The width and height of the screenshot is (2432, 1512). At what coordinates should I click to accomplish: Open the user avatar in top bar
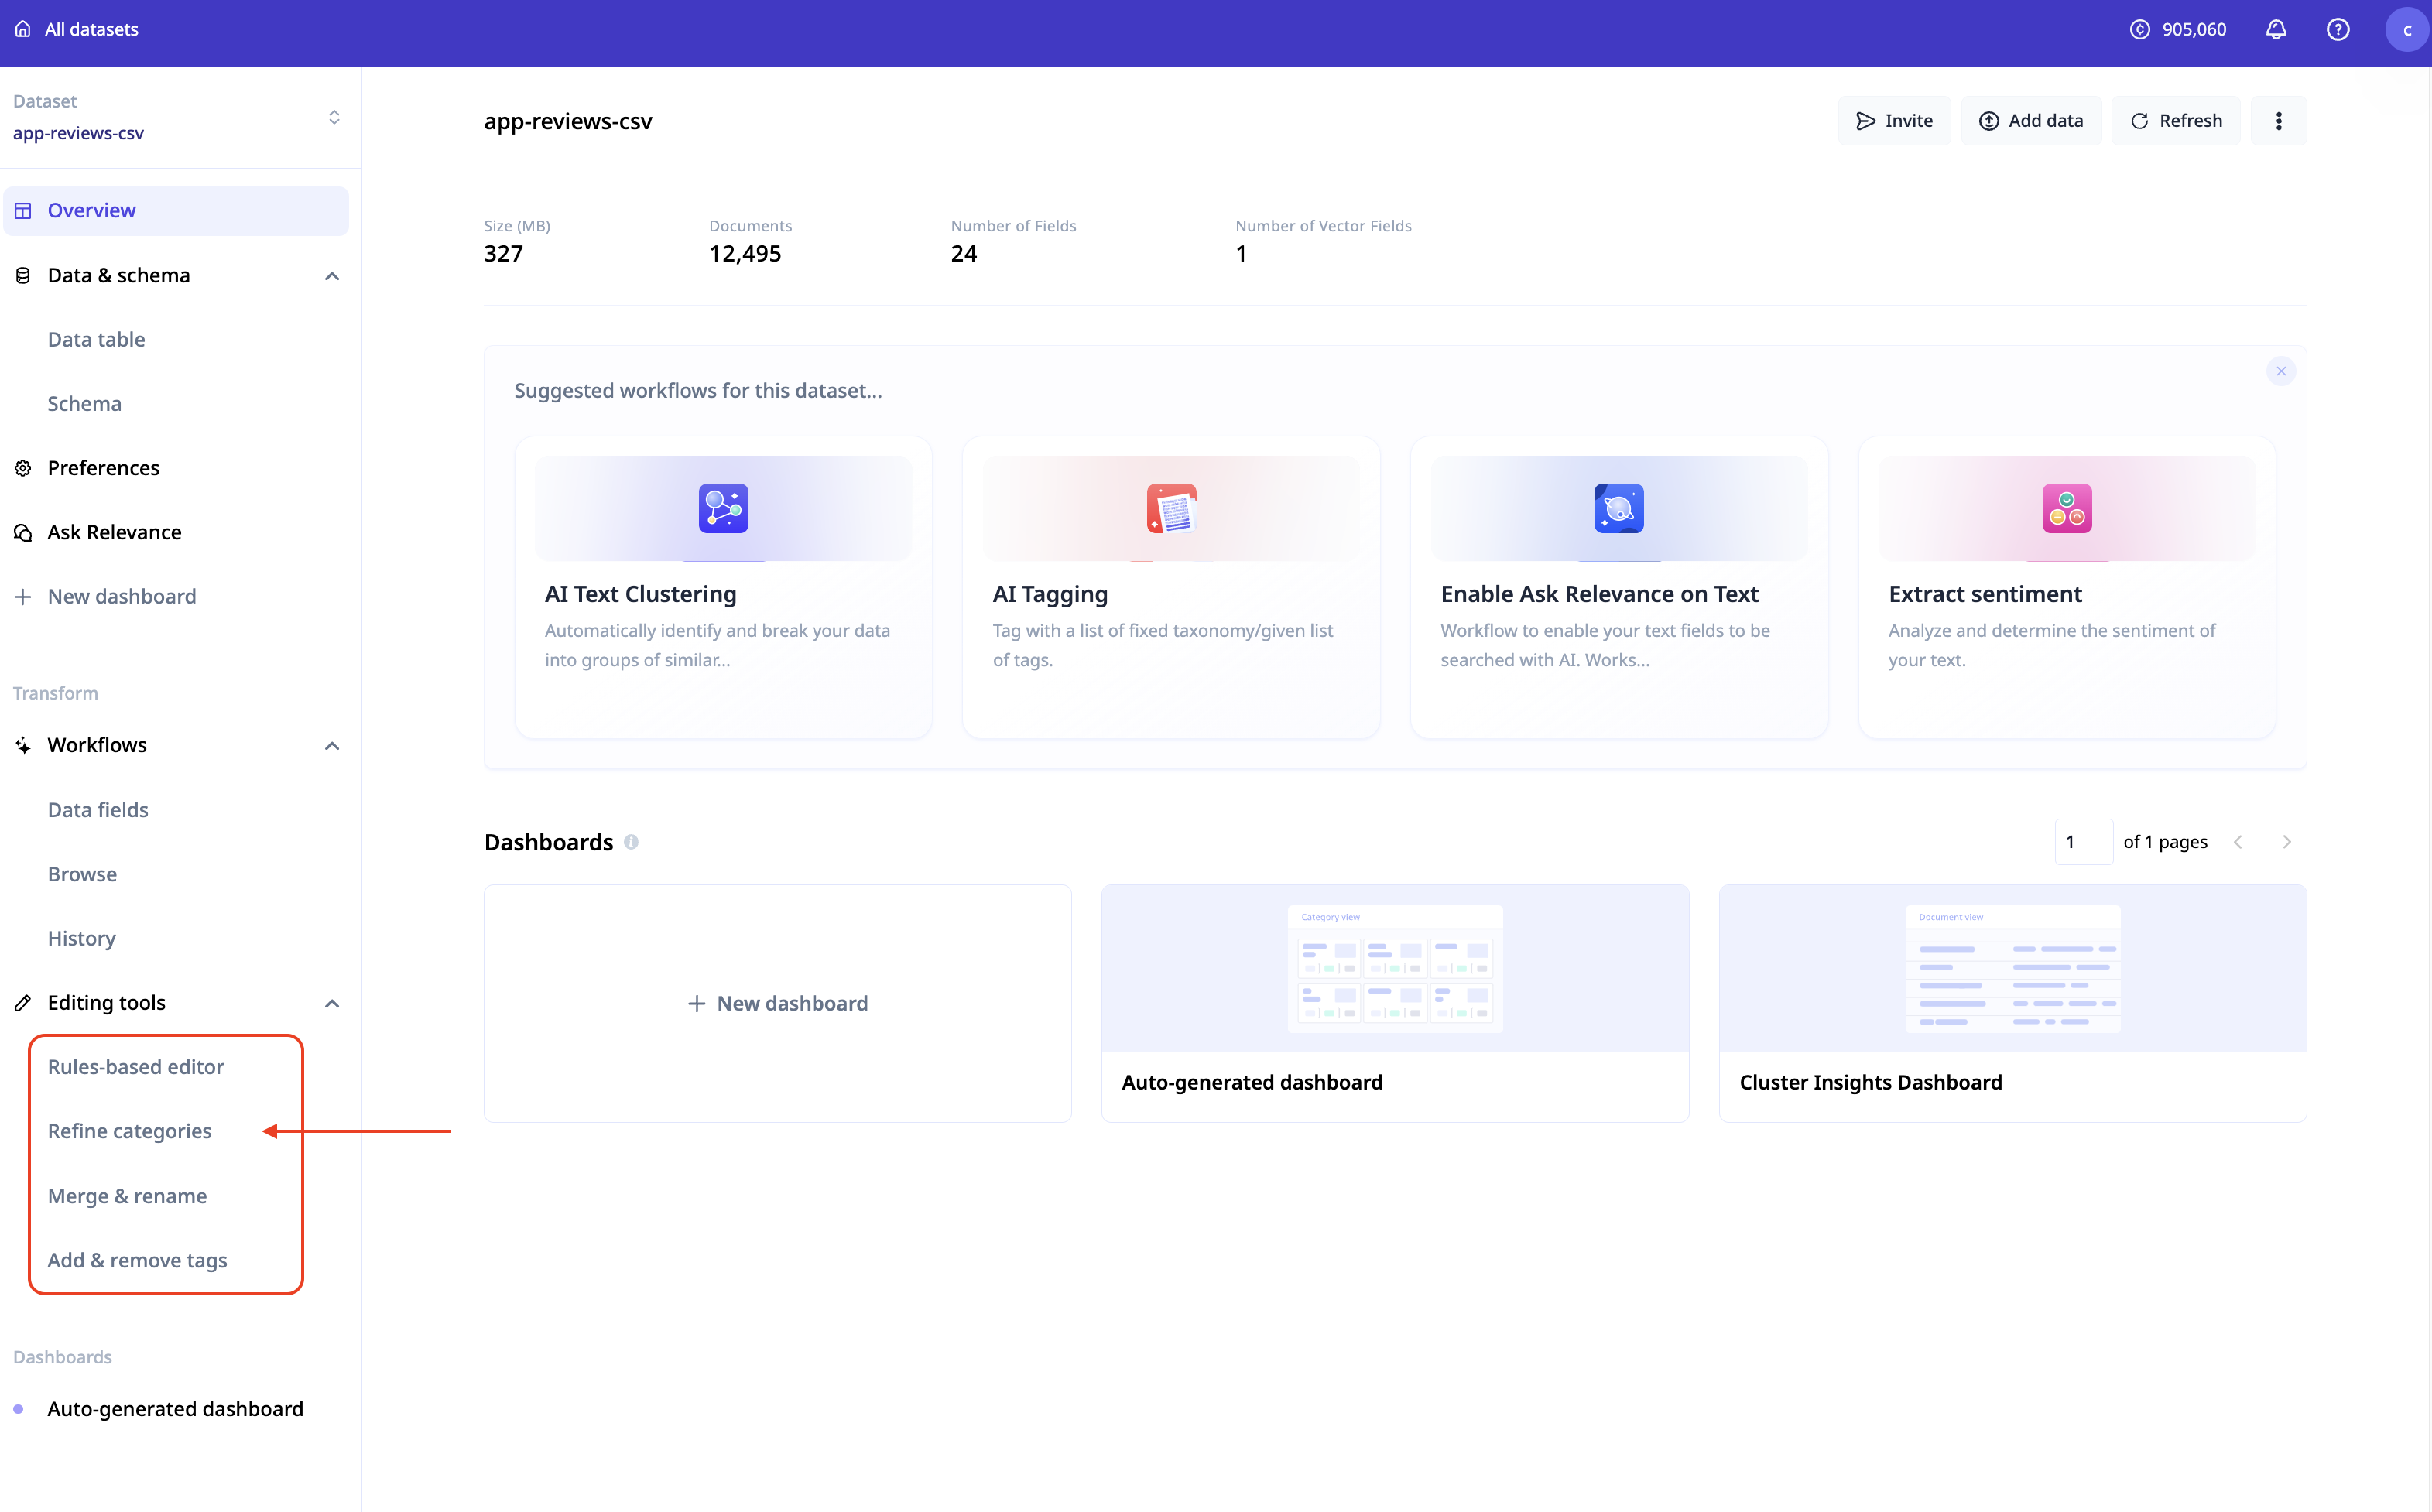click(x=2406, y=30)
